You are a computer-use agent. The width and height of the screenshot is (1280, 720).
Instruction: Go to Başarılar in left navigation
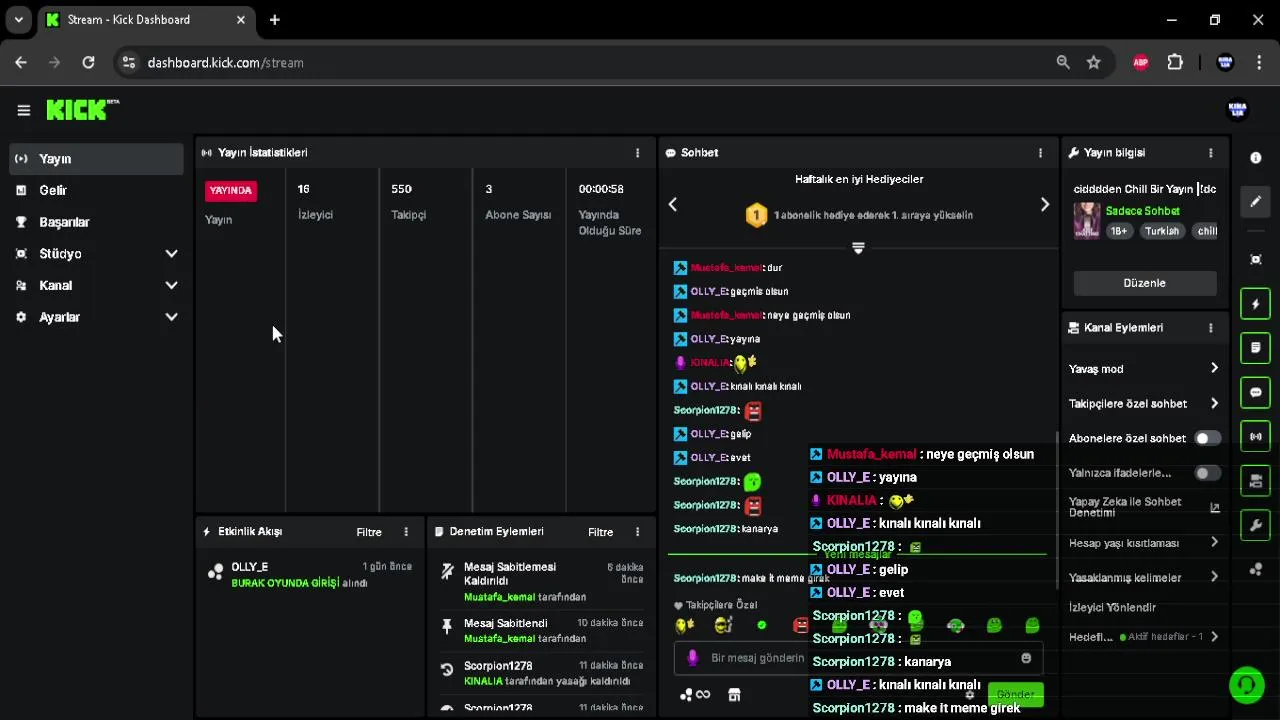pyautogui.click(x=97, y=222)
